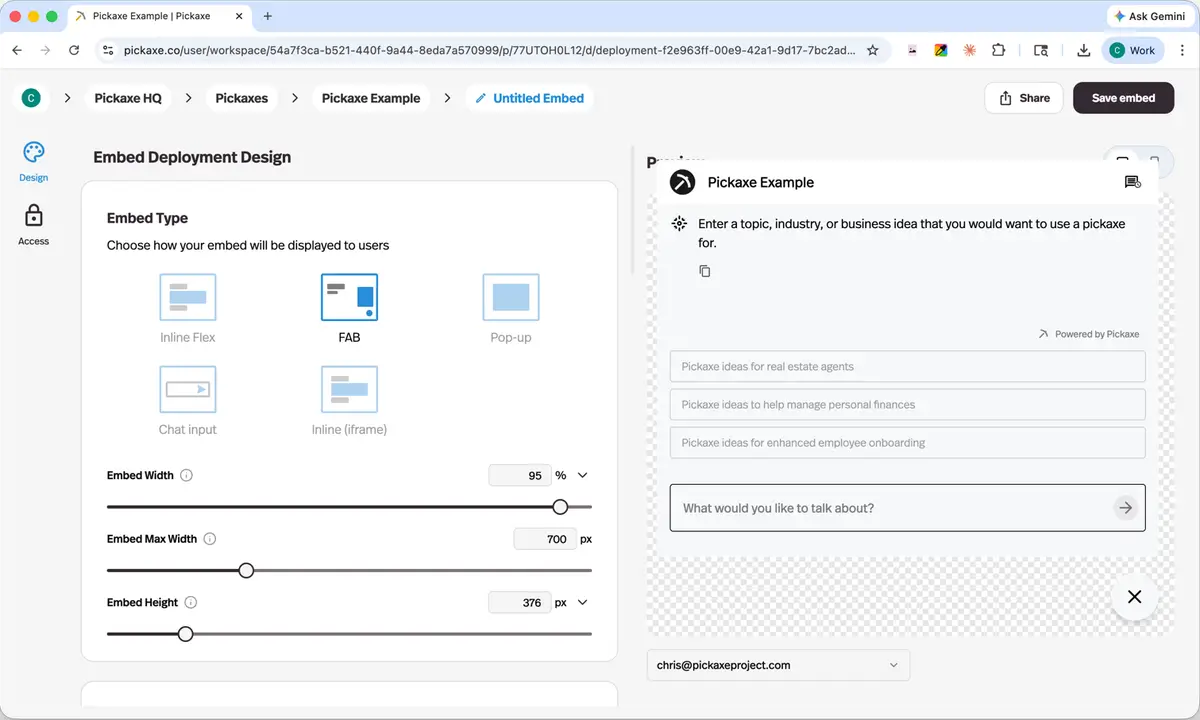Click the Embed Width value field
The width and height of the screenshot is (1200, 720).
tap(520, 476)
